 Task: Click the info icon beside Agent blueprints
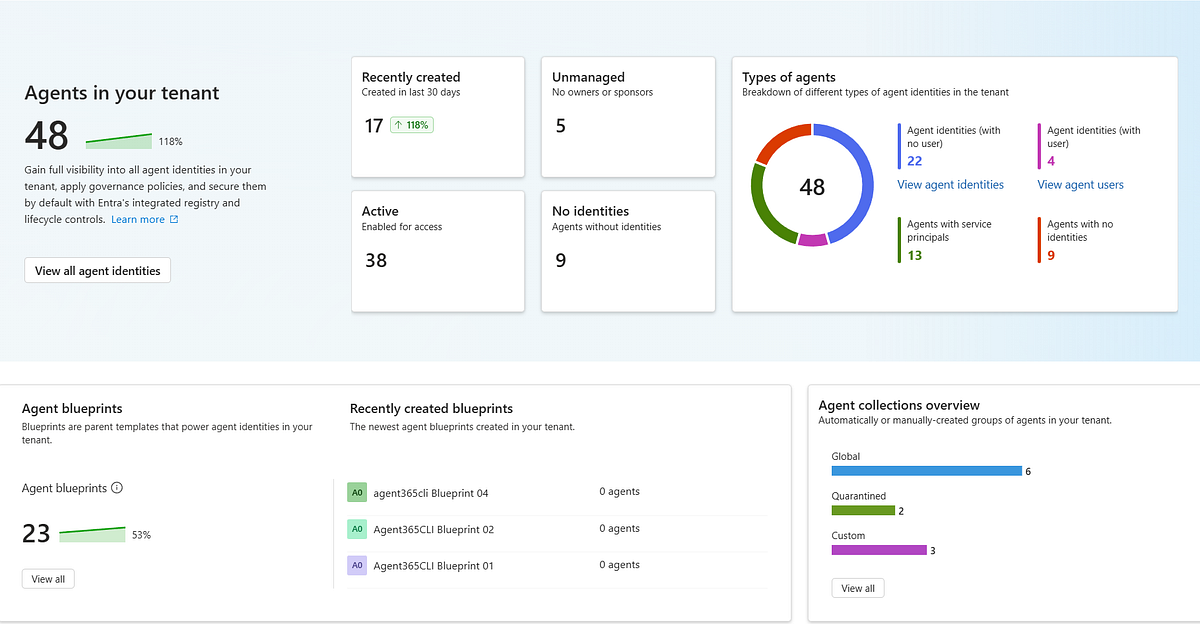pyautogui.click(x=117, y=488)
